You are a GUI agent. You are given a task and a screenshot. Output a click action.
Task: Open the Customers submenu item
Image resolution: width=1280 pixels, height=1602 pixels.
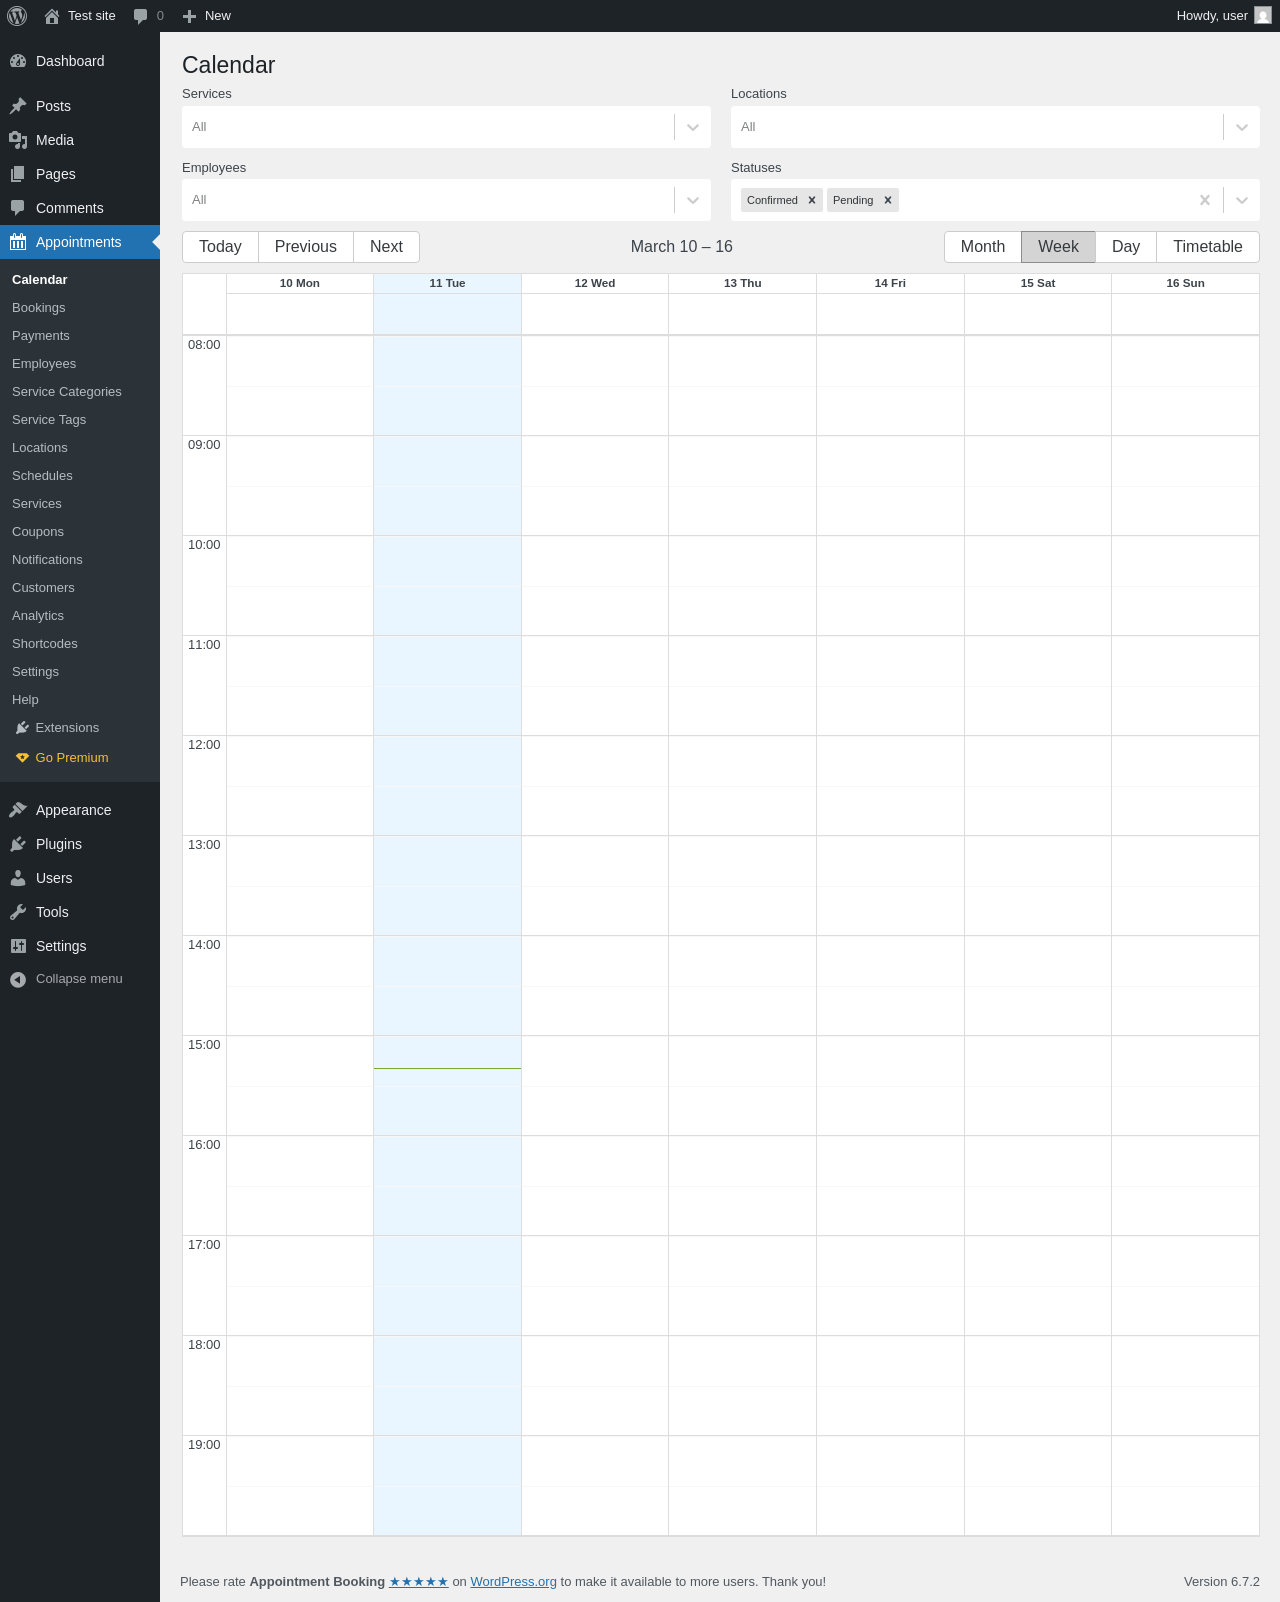pos(80,588)
